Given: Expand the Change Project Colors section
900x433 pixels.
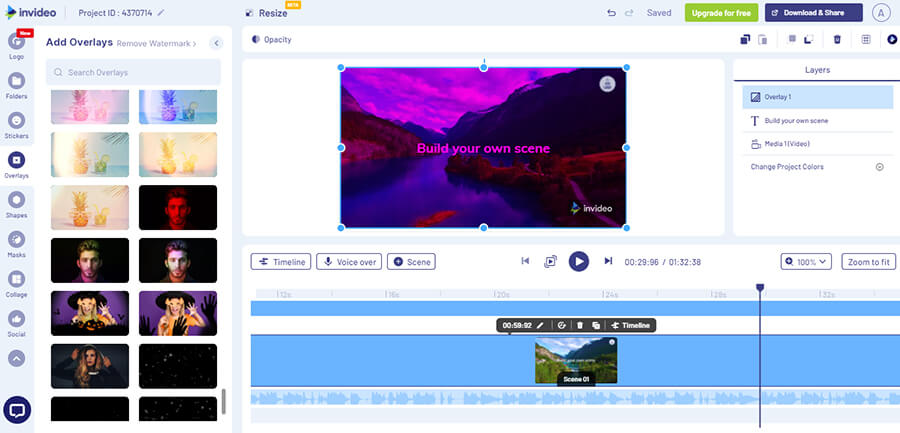Looking at the screenshot, I should 879,167.
